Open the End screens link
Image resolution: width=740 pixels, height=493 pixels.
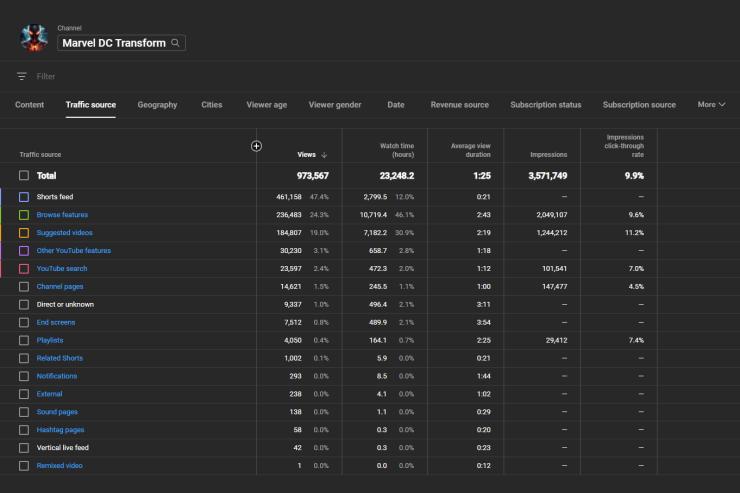[56, 322]
